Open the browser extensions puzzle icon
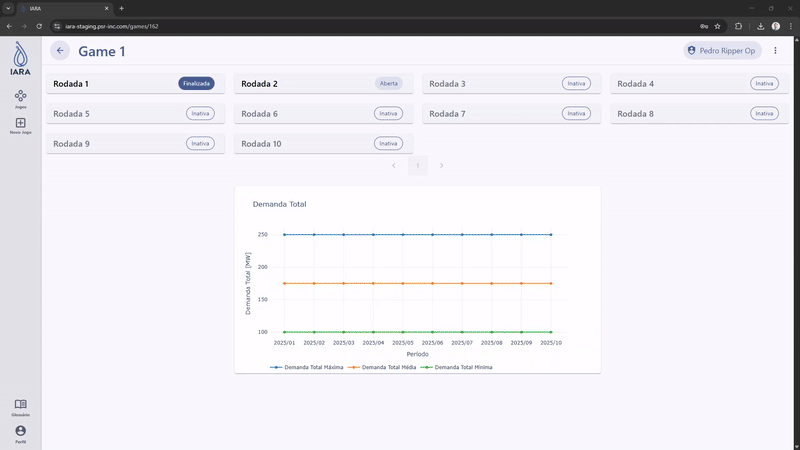 738,26
